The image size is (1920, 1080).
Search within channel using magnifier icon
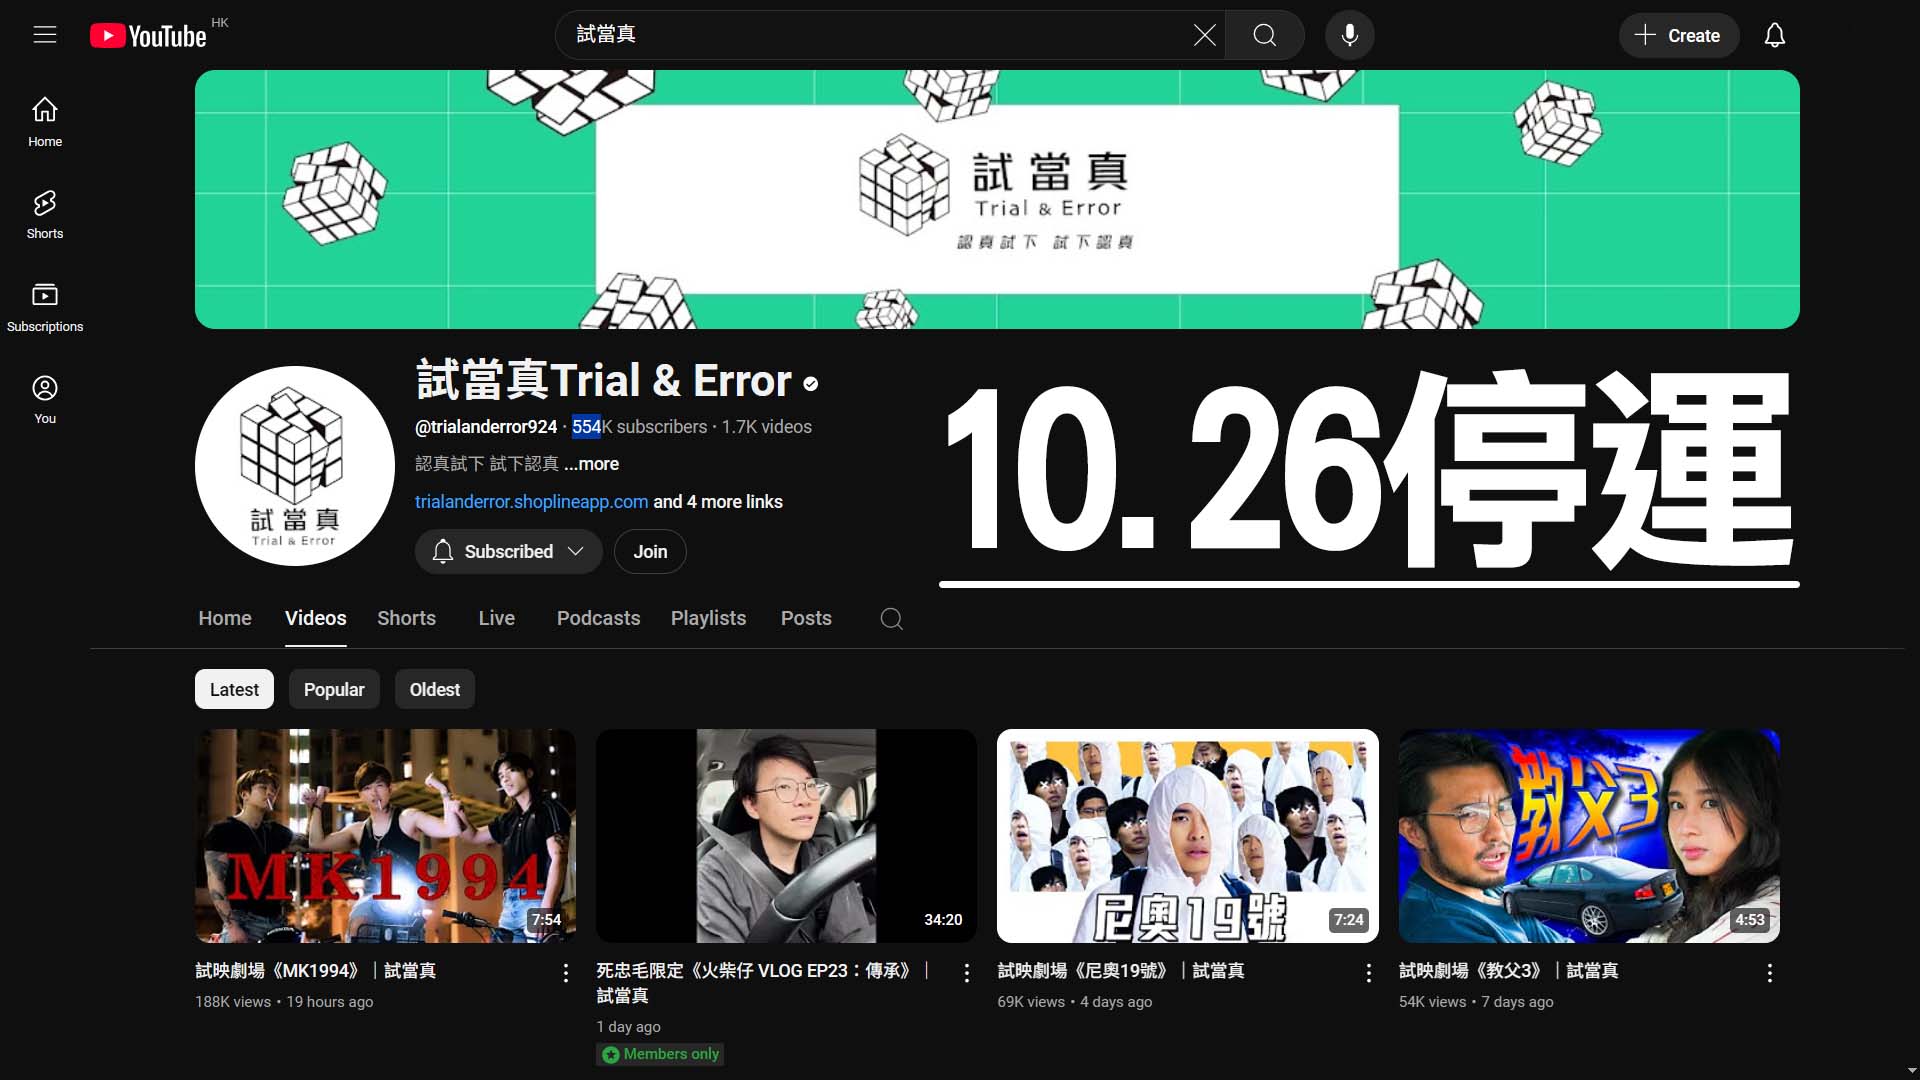point(891,619)
